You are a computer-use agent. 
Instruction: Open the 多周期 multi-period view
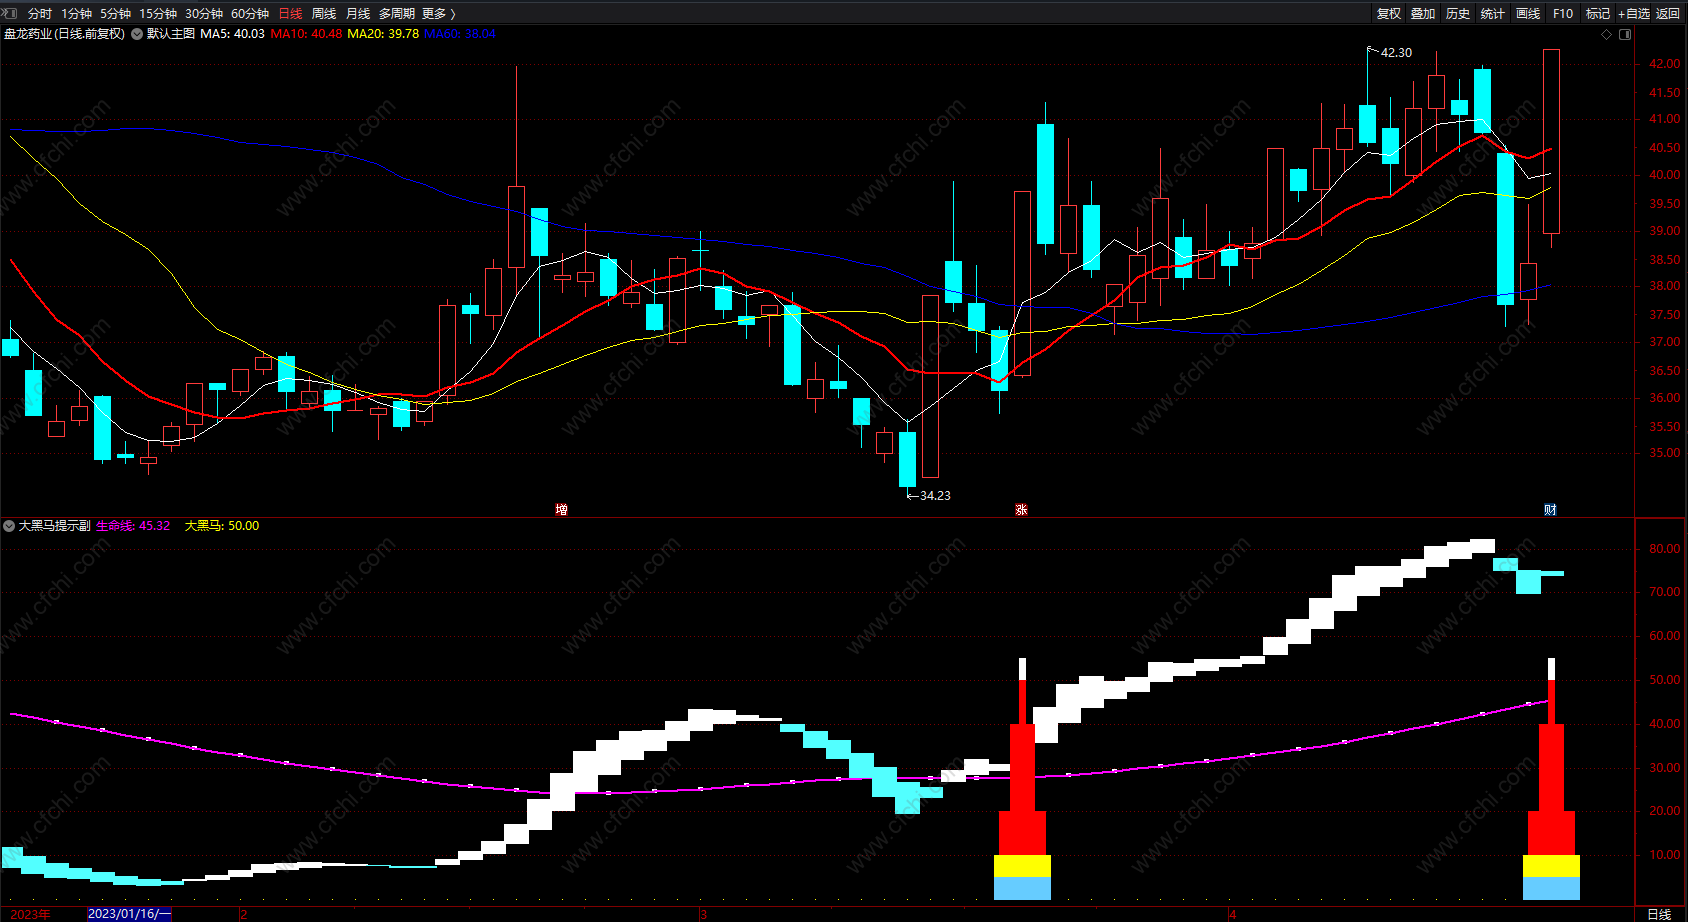tap(397, 13)
